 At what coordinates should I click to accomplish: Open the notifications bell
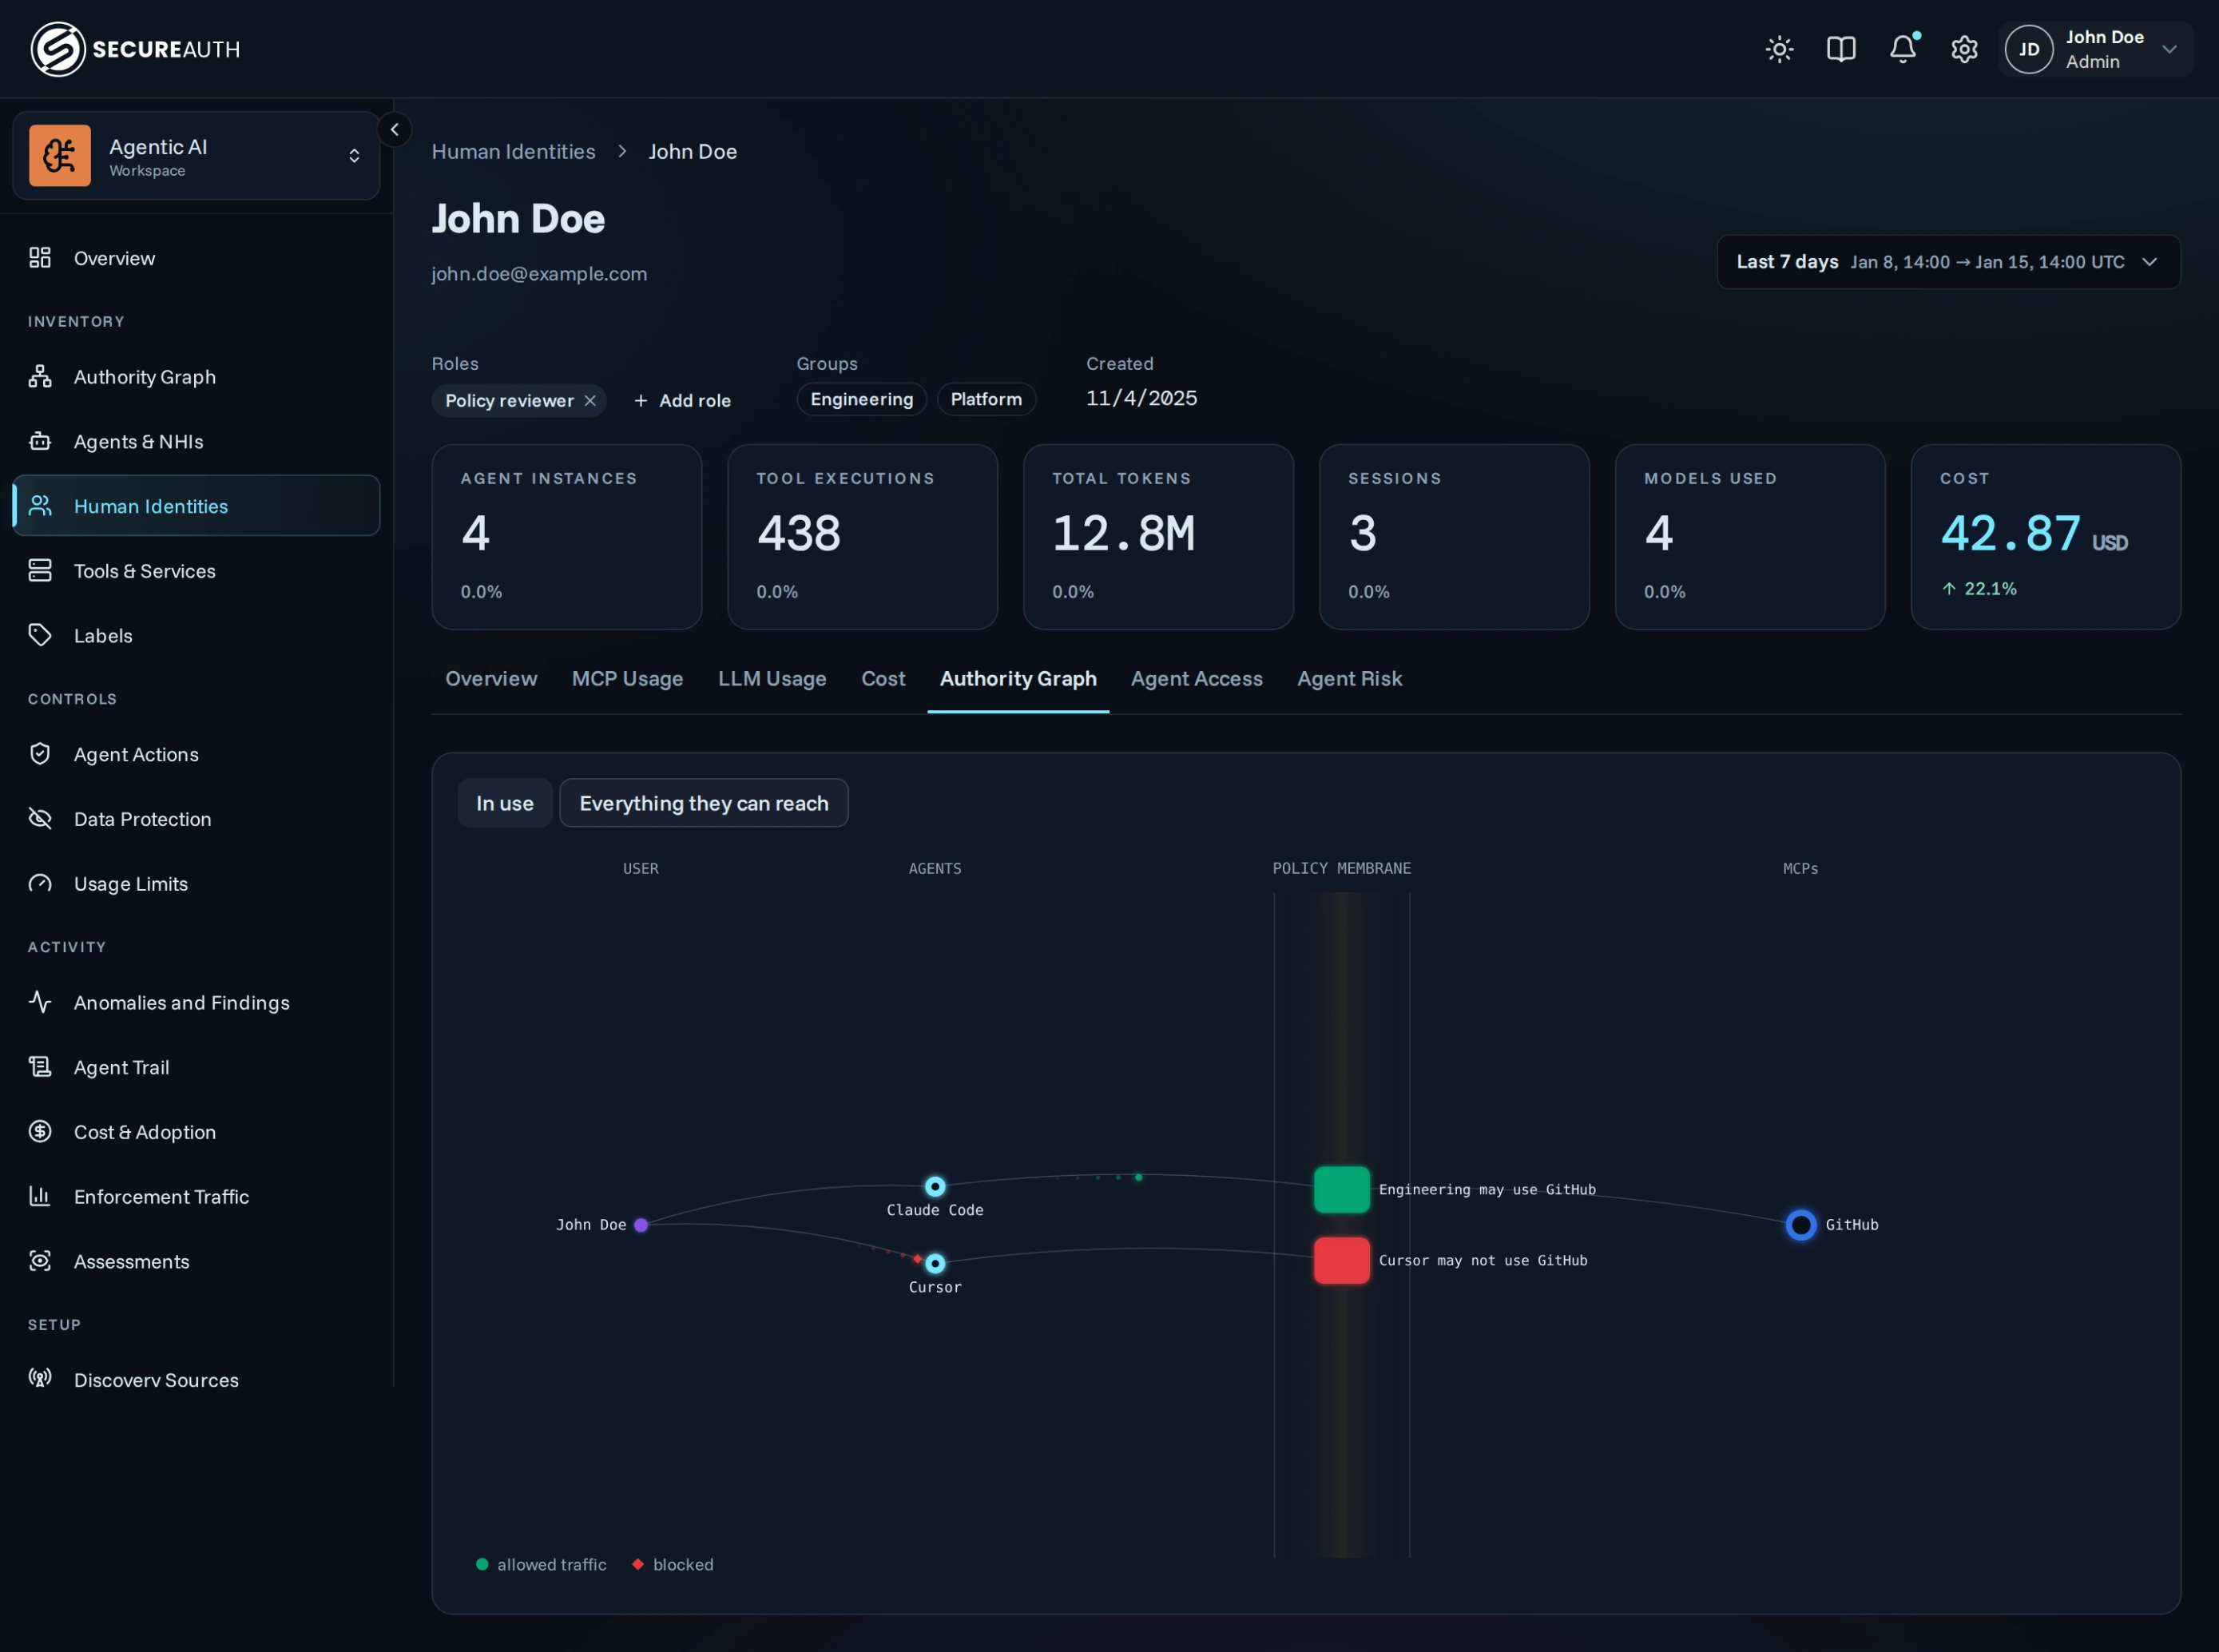pos(1903,49)
